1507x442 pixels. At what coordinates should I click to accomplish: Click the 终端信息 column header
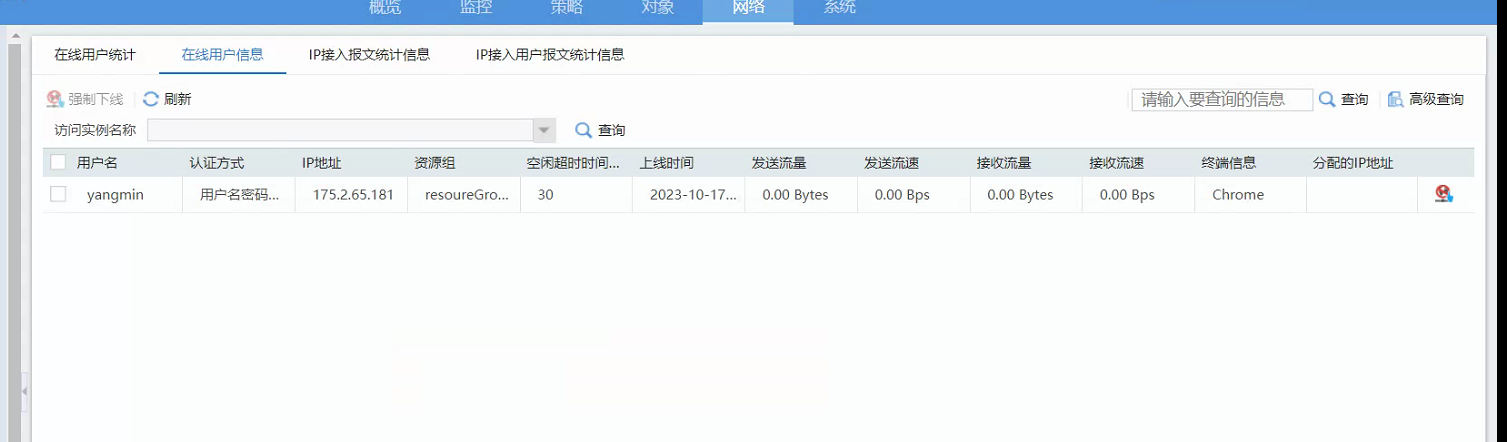click(1229, 162)
